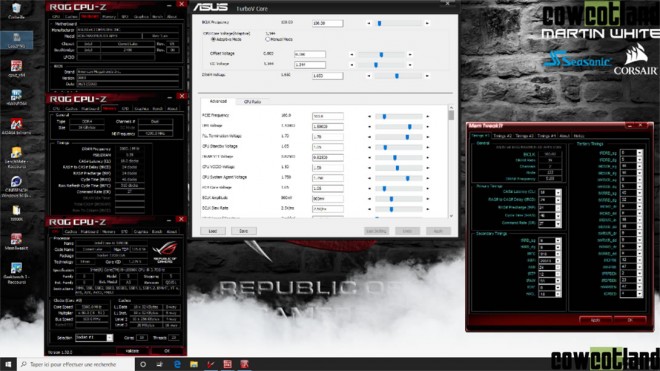660x371 pixels.
Task: Open Notes tab in Mem TweakIt
Action: tap(579, 136)
